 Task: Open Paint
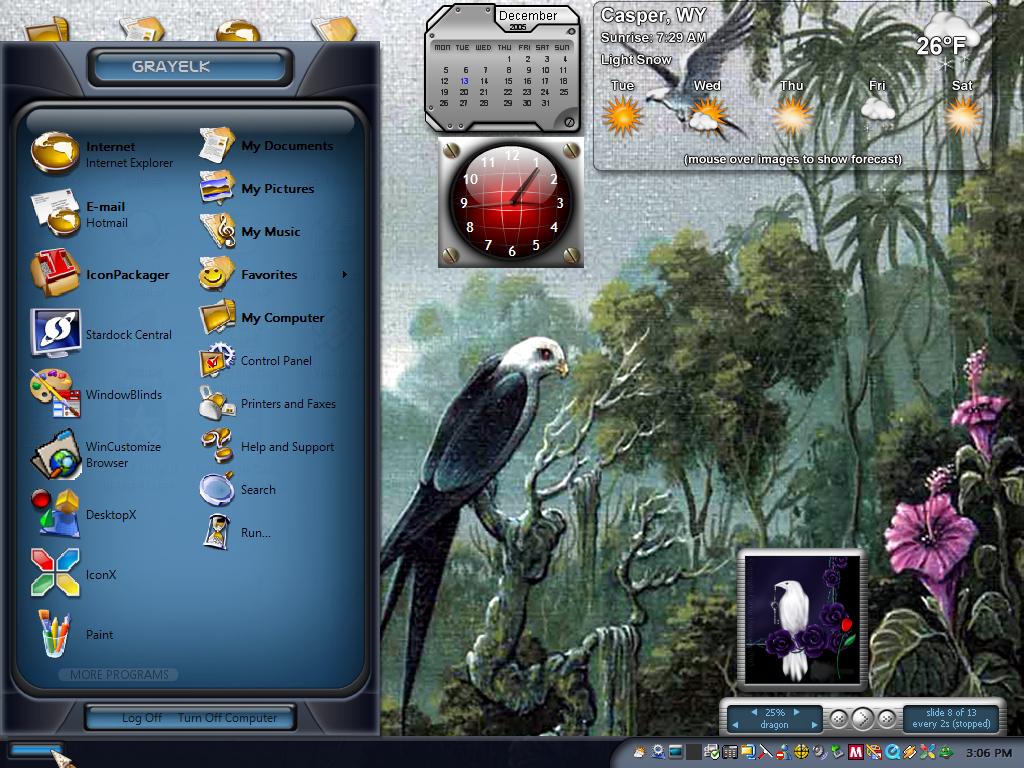pos(72,634)
